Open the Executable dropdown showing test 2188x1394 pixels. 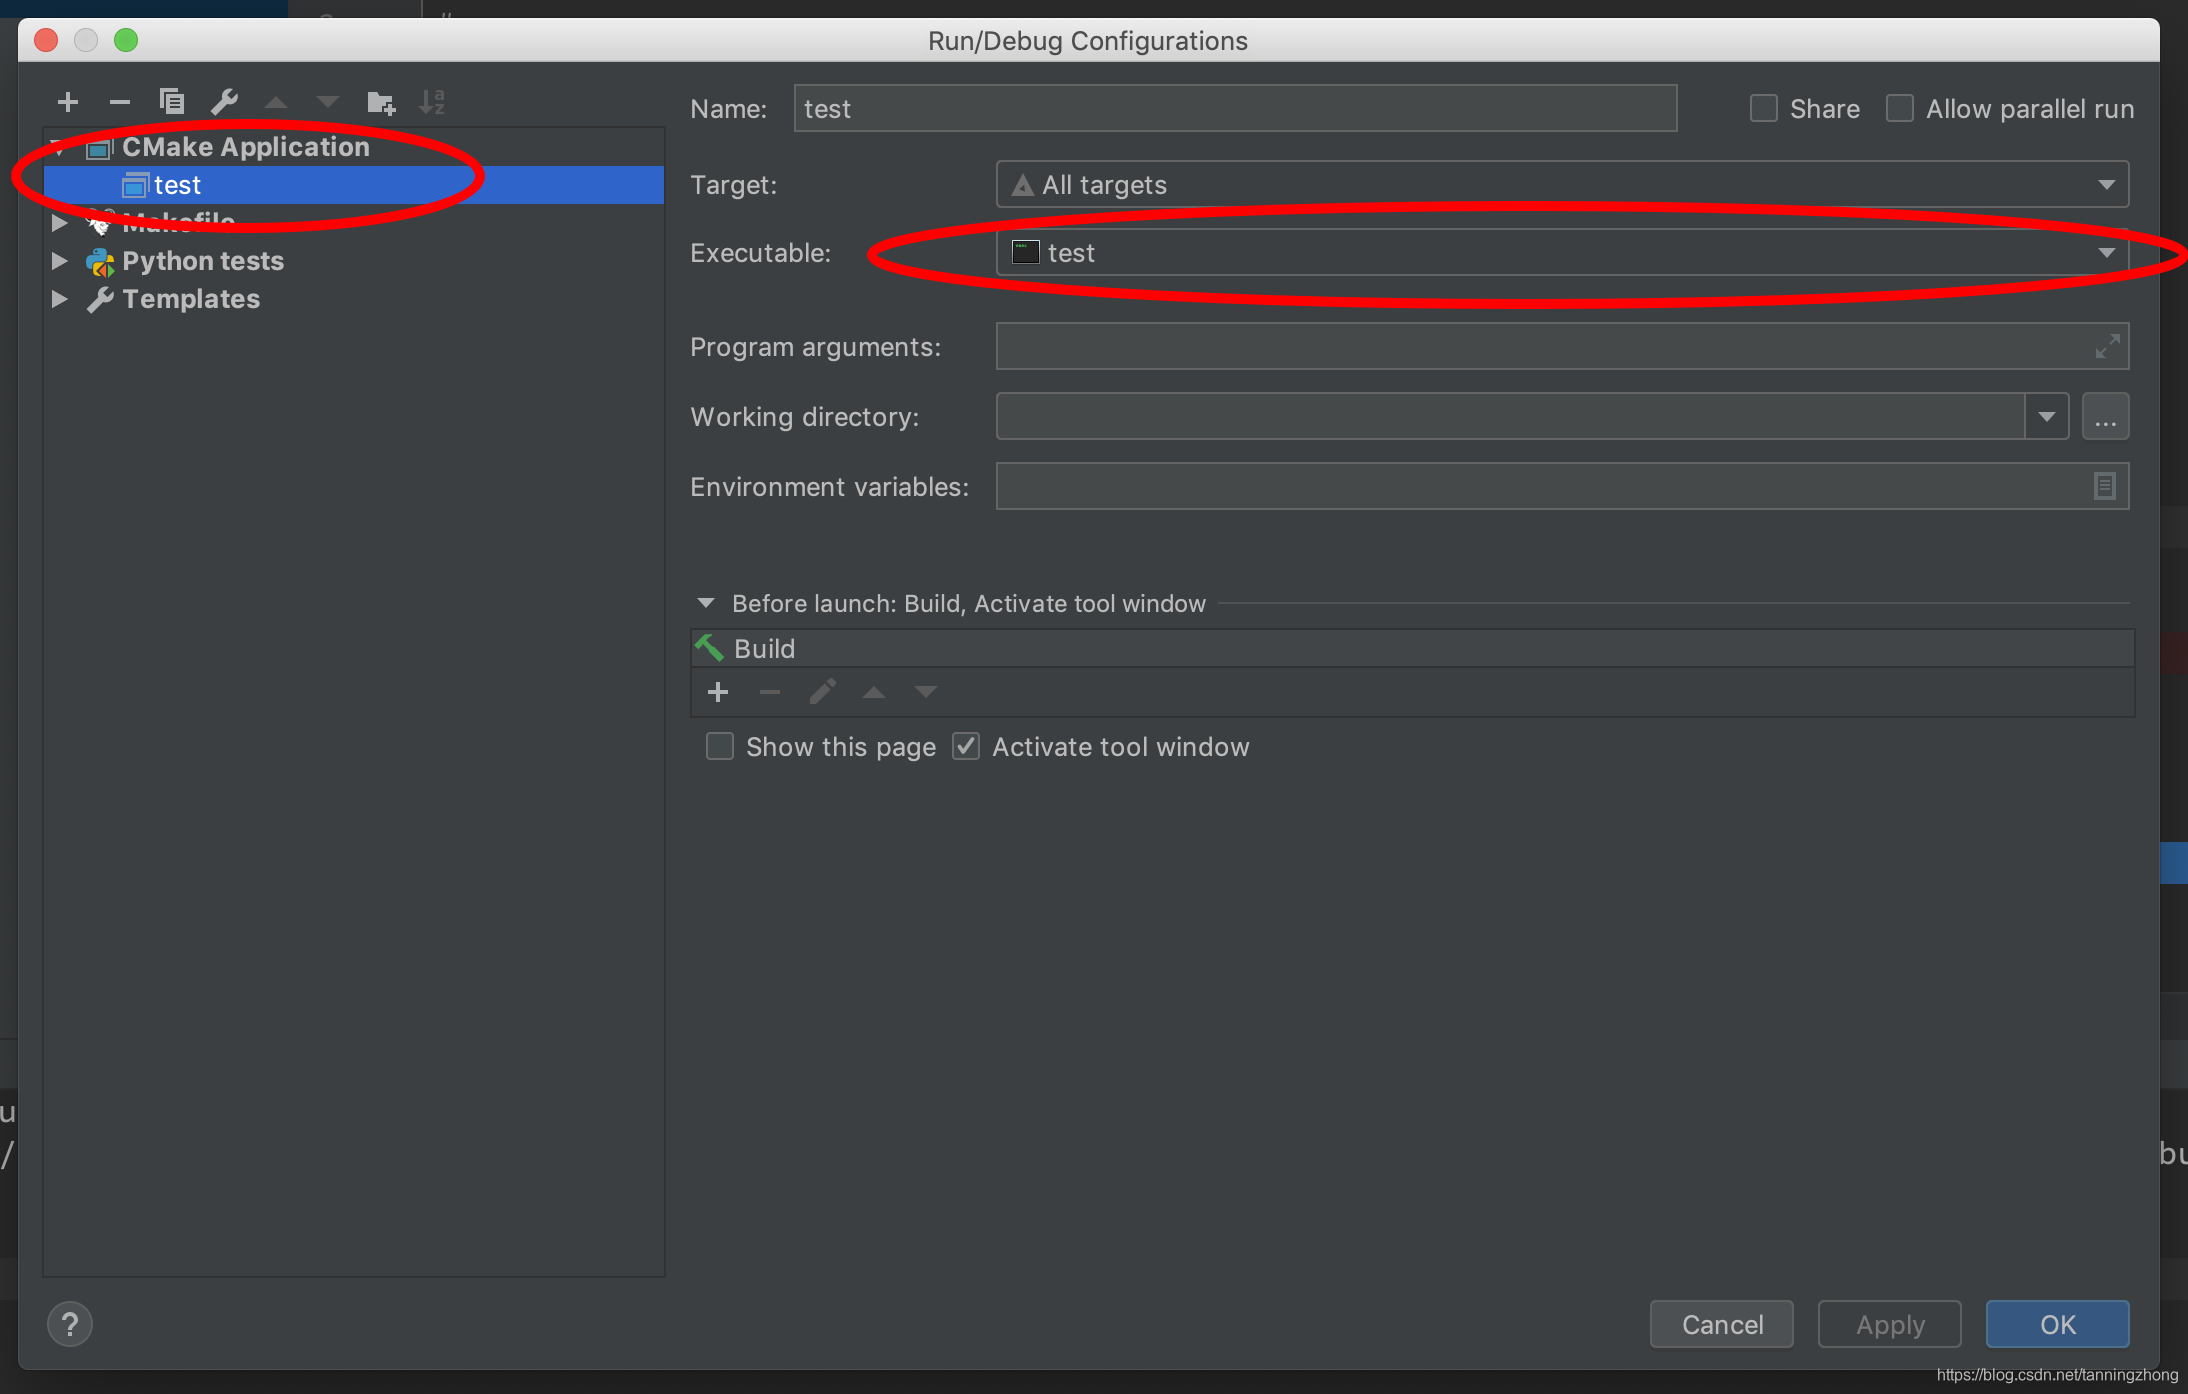(1562, 253)
